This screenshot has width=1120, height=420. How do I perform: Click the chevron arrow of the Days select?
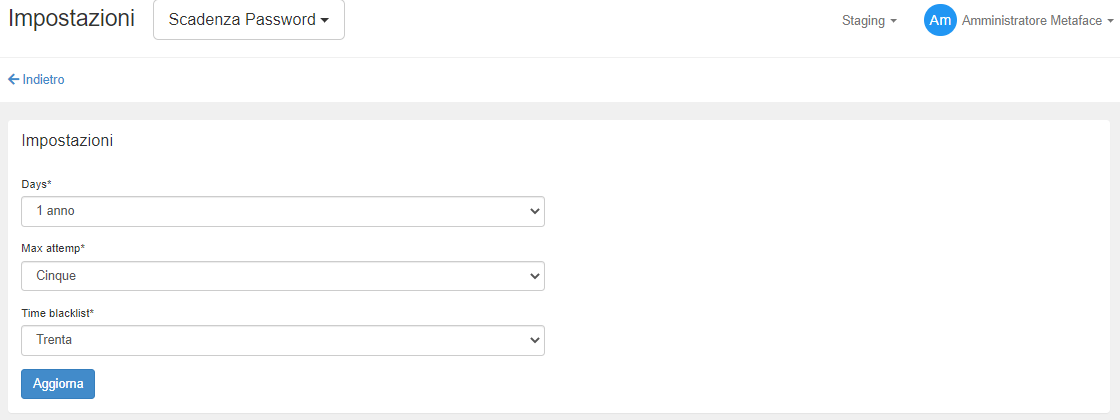pos(535,212)
